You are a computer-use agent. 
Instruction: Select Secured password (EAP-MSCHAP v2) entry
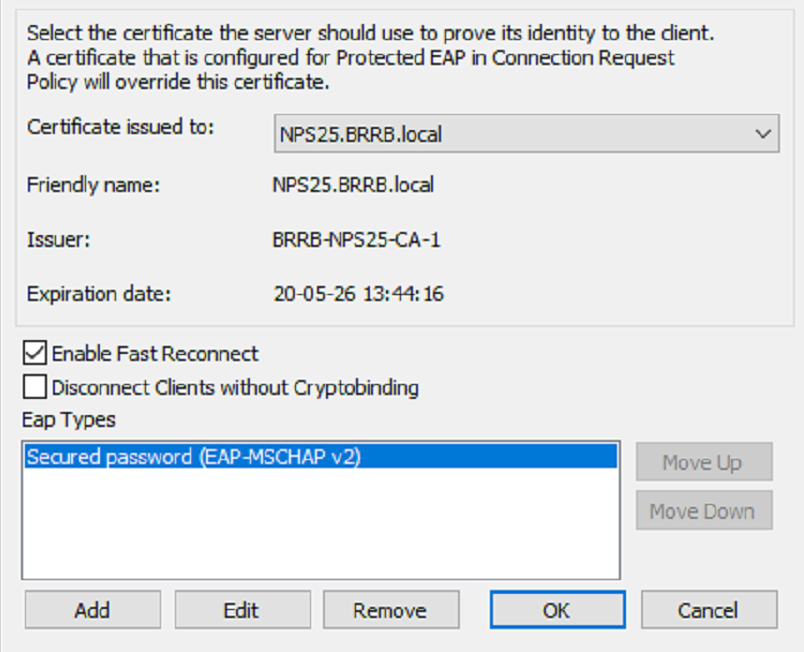click(x=194, y=457)
